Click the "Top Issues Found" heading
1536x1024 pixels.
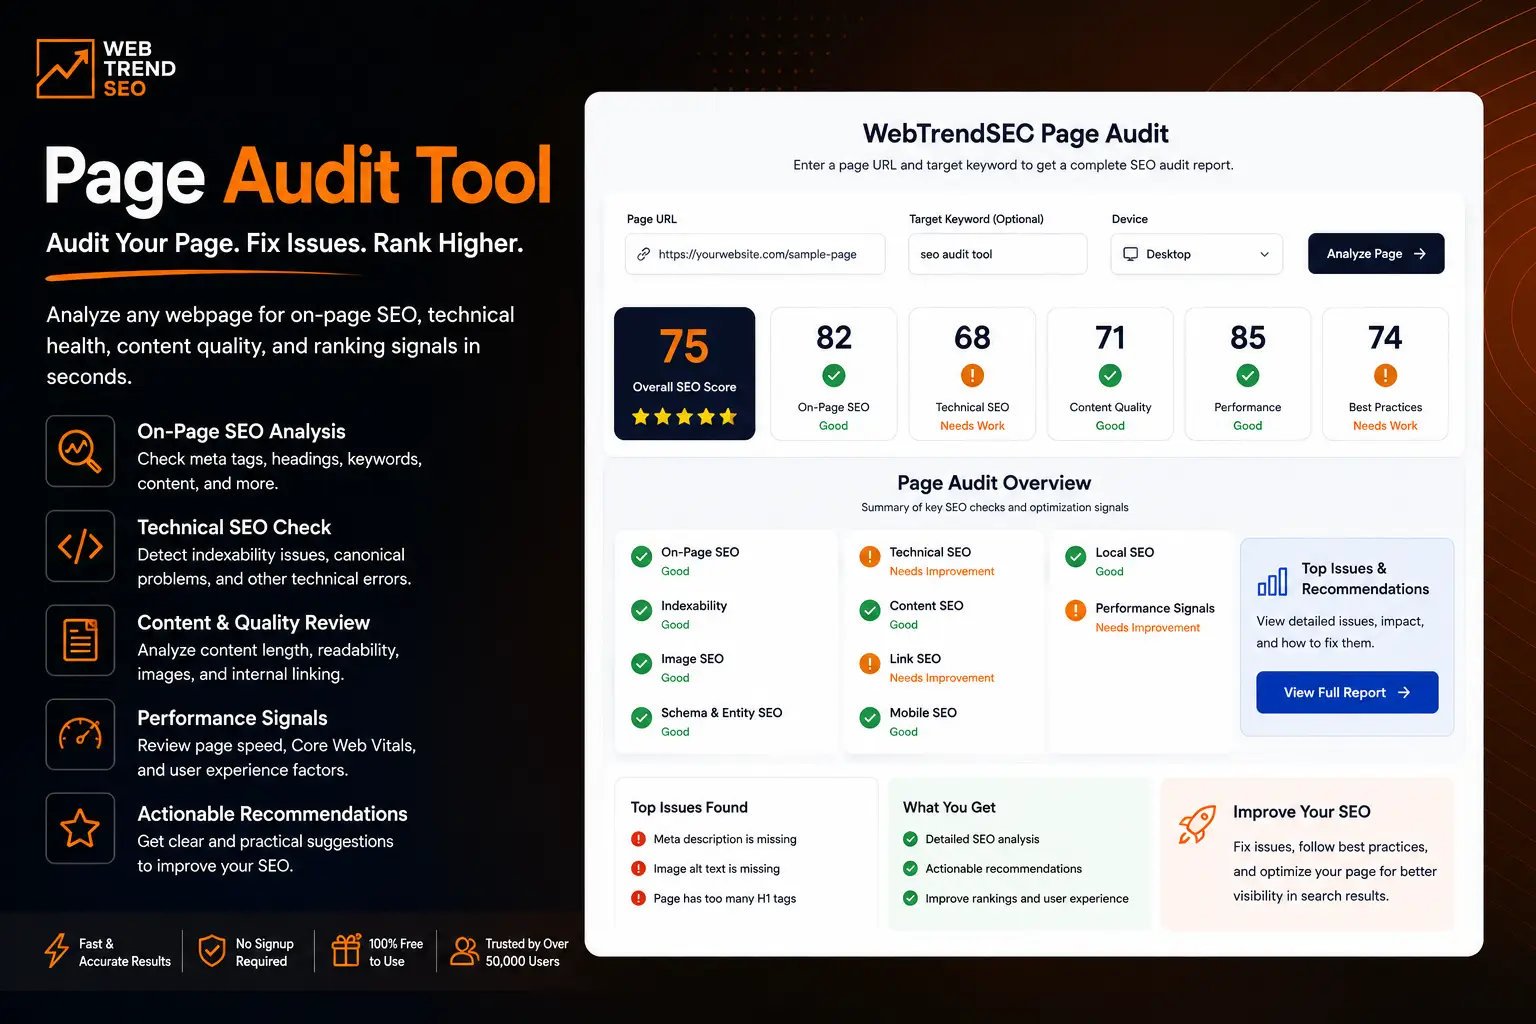689,807
